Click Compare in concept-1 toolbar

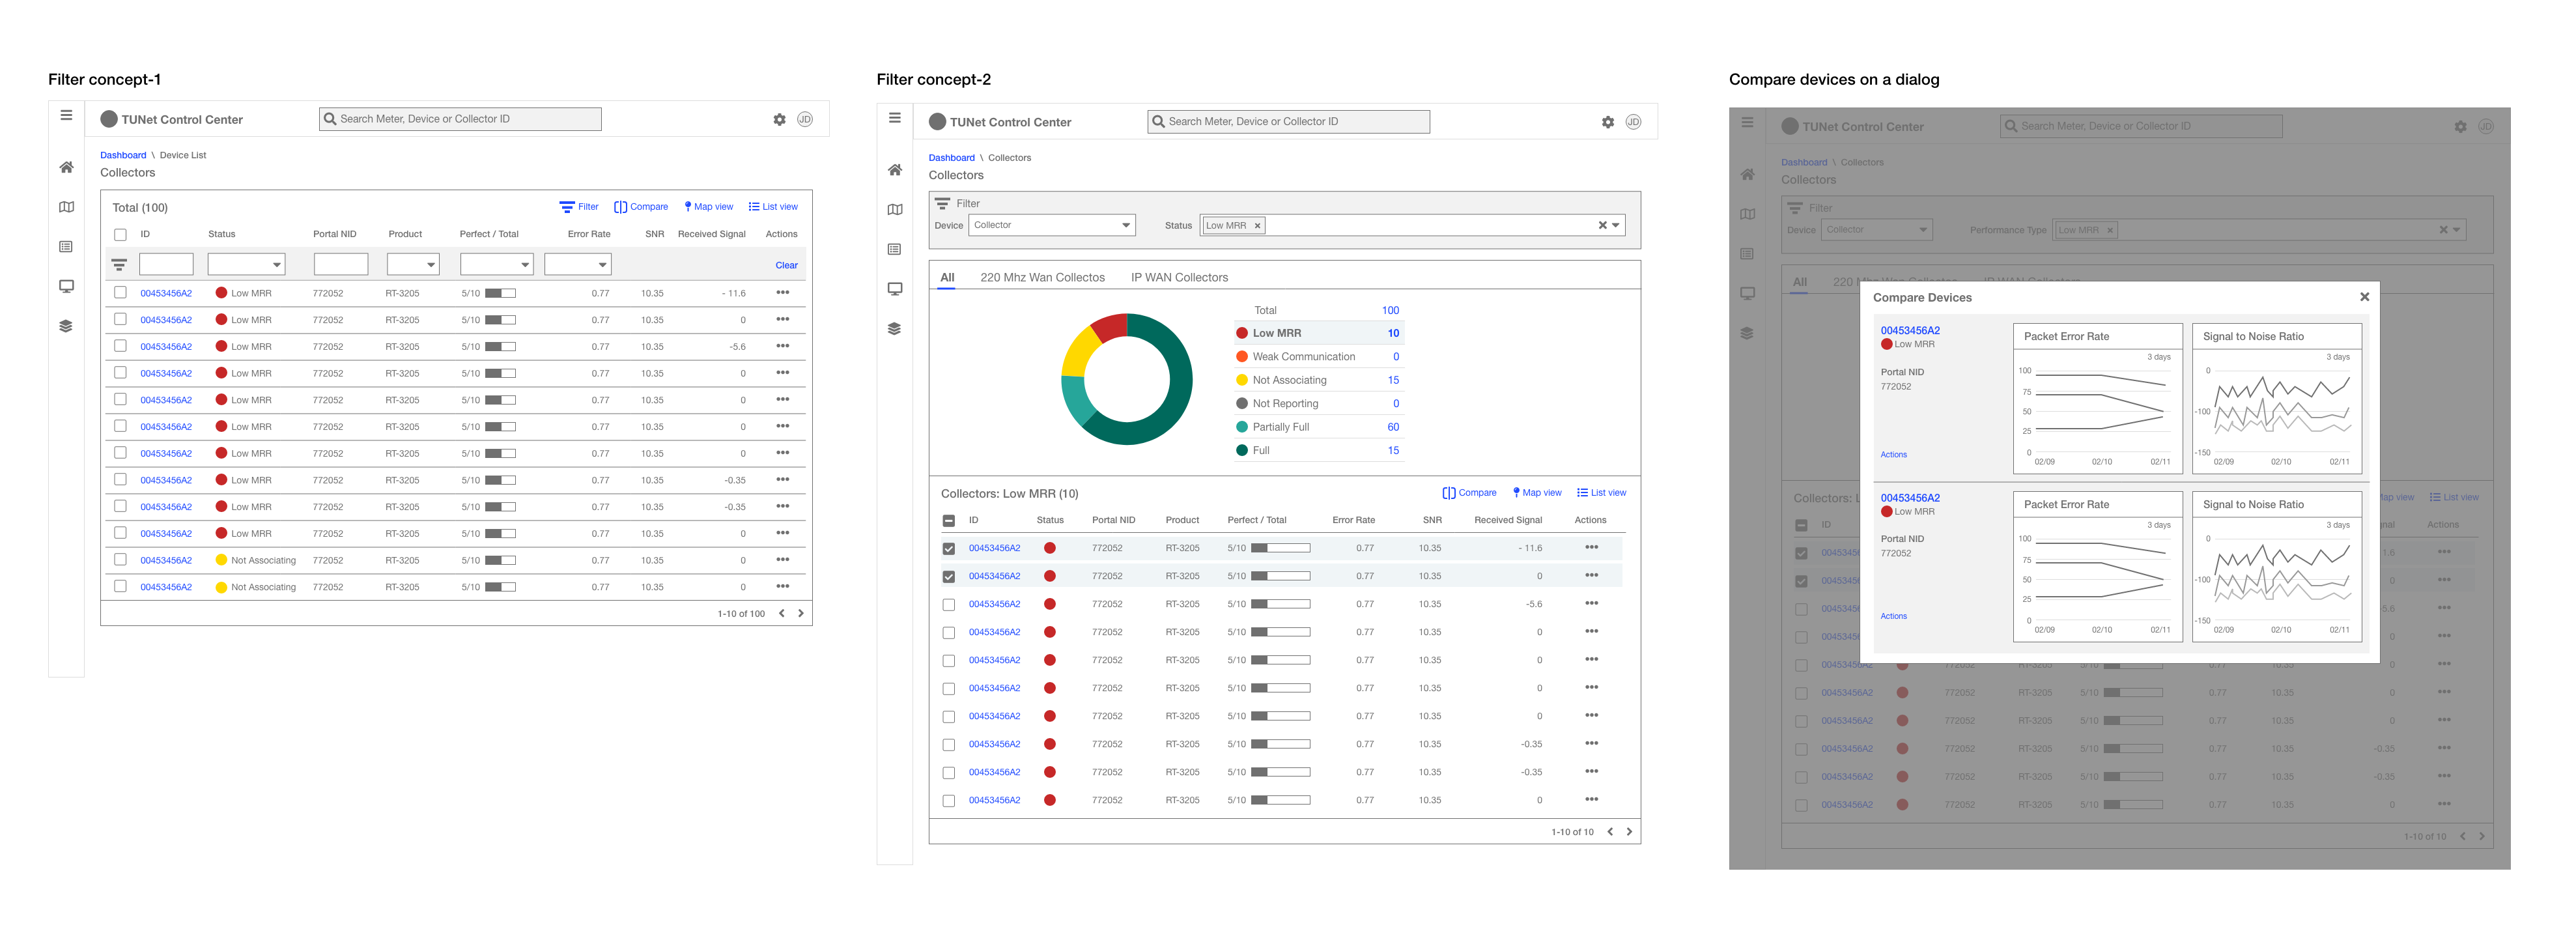click(641, 207)
